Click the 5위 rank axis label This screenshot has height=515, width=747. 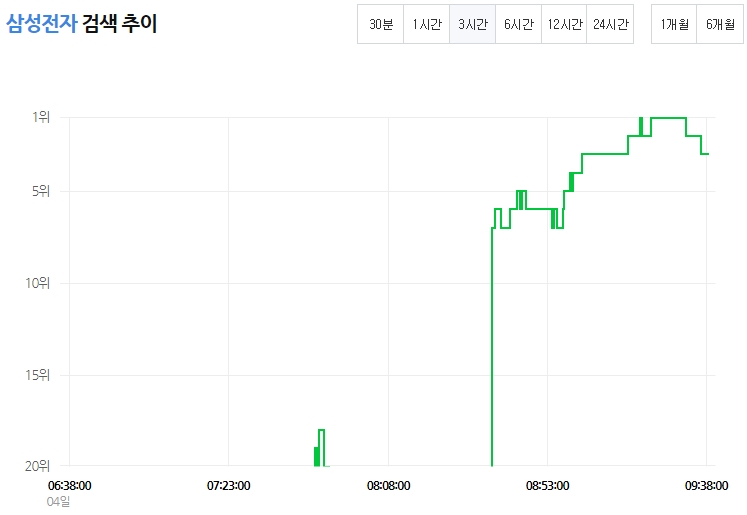41,191
